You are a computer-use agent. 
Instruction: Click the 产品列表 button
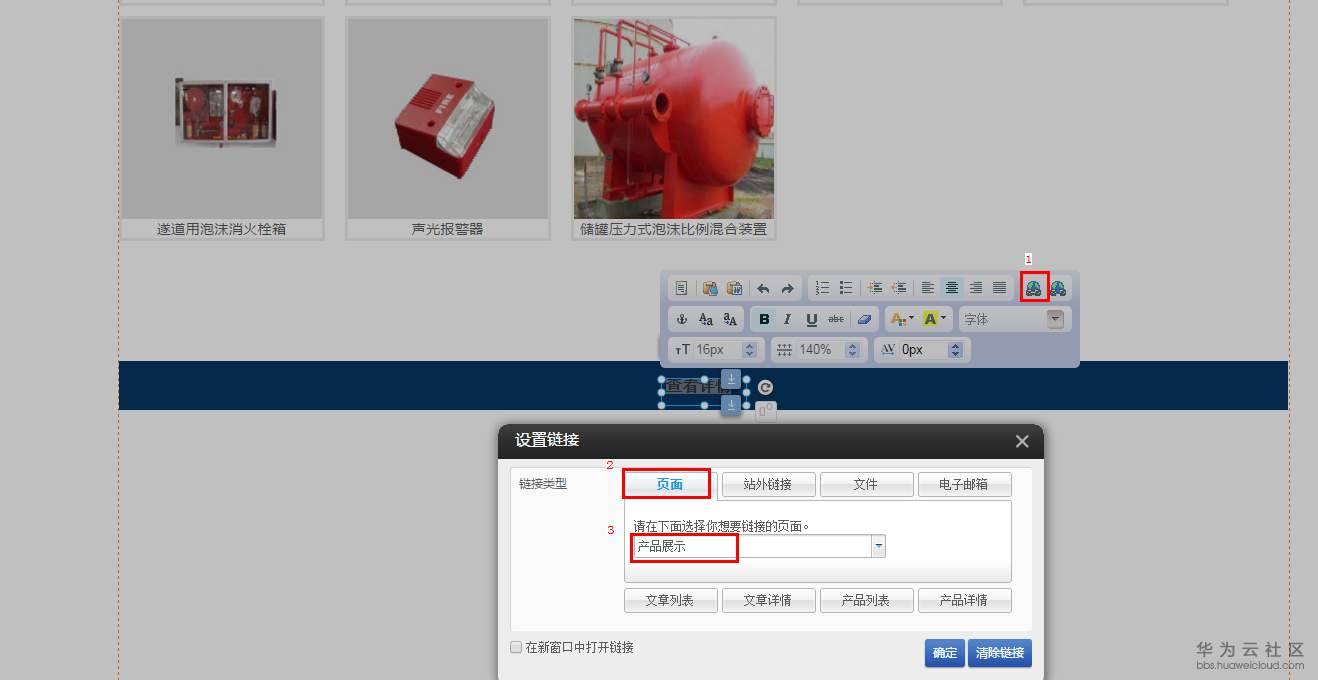pos(866,600)
